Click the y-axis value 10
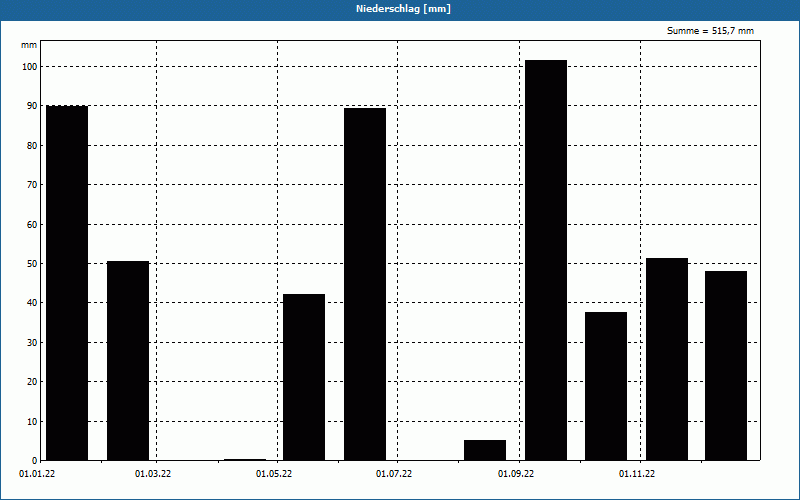The width and height of the screenshot is (800, 500). pos(33,422)
